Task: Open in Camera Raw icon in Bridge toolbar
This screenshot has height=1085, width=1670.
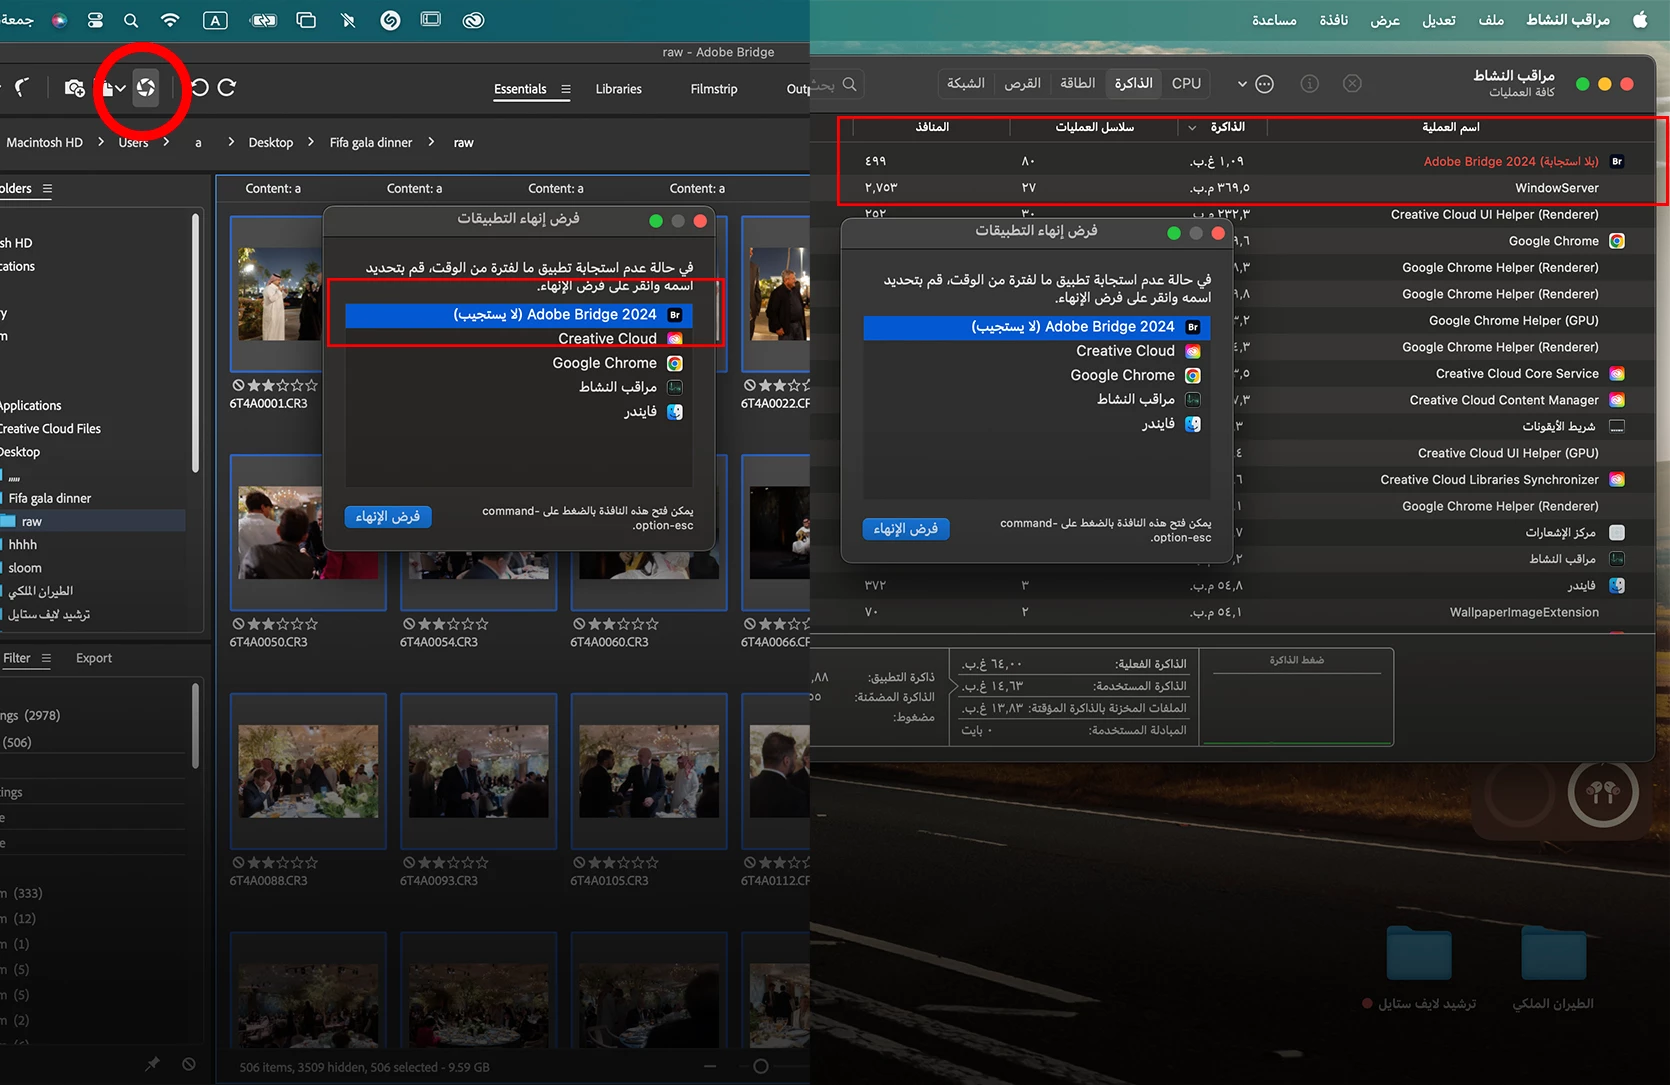Action: (x=146, y=88)
